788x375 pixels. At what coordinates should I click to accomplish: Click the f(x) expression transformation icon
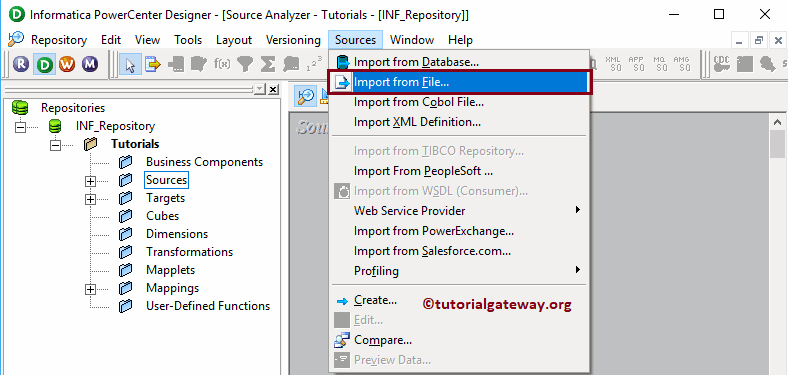point(222,64)
